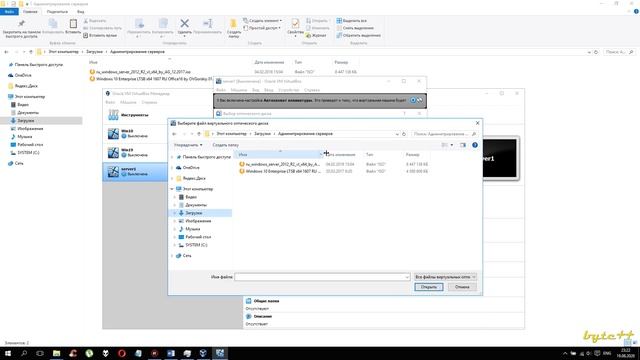Click Журнал (history) in the Explorer ribbon
This screenshot has height=360, width=640.
pyautogui.click(x=316, y=36)
